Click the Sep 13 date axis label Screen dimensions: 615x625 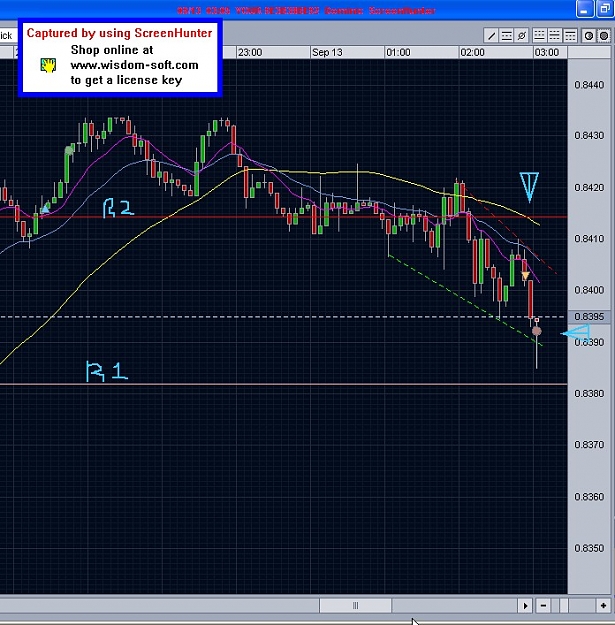click(327, 53)
